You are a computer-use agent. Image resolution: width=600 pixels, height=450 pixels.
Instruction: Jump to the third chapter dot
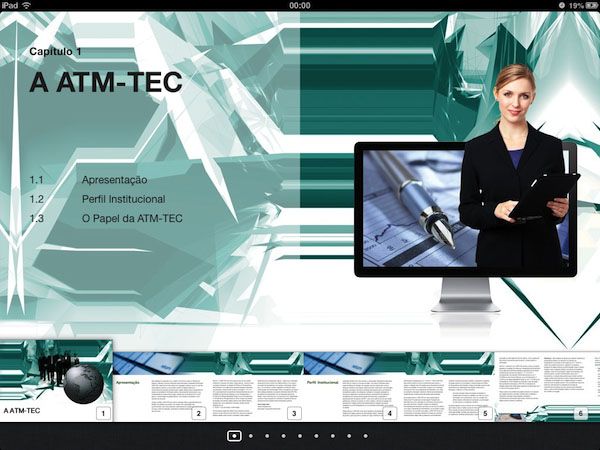tap(267, 436)
